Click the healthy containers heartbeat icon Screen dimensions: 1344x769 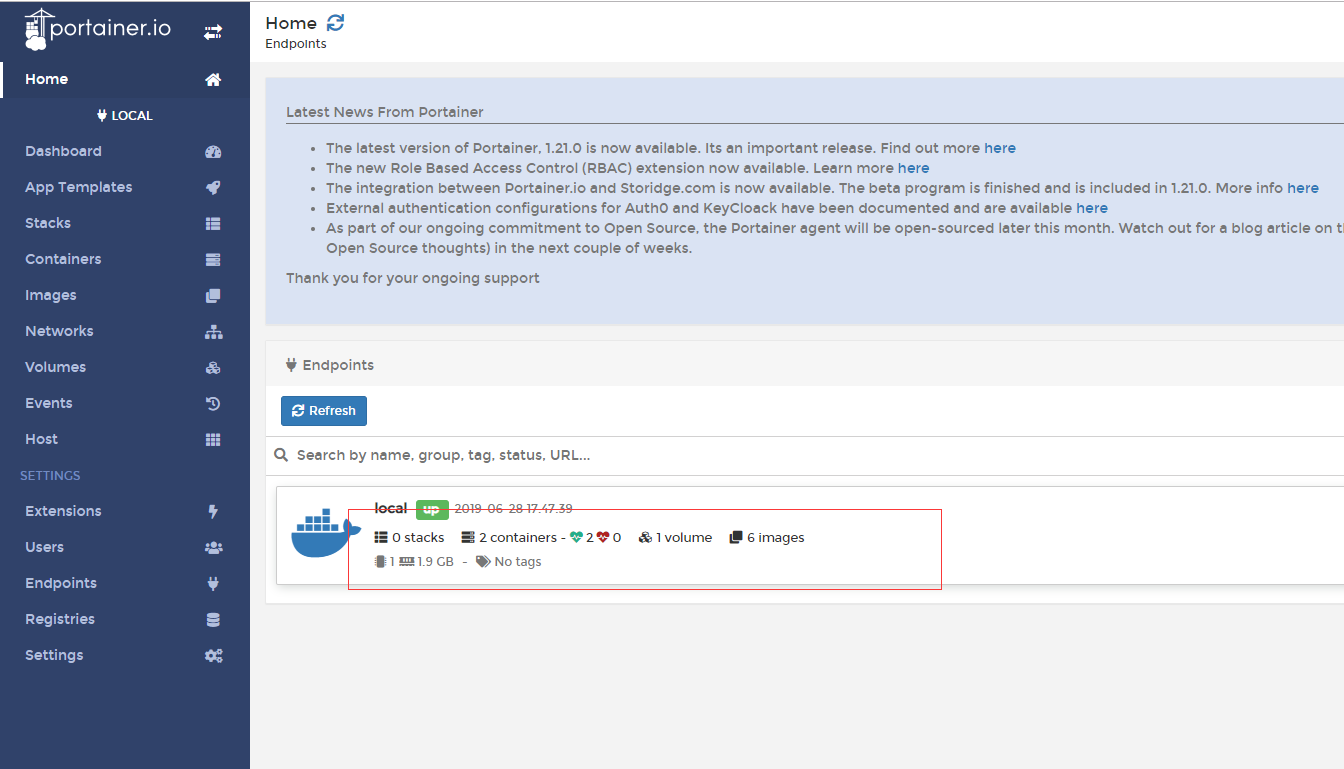(577, 537)
